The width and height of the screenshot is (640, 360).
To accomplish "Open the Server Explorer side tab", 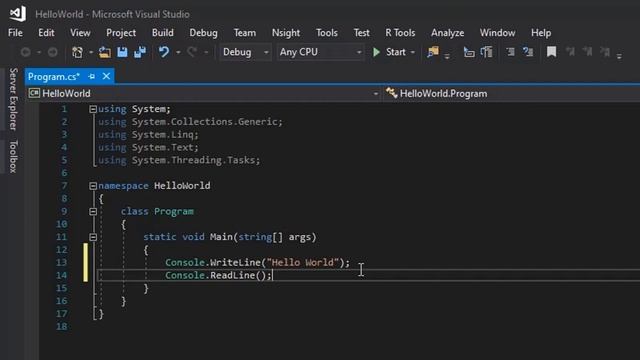I will pos(13,99).
